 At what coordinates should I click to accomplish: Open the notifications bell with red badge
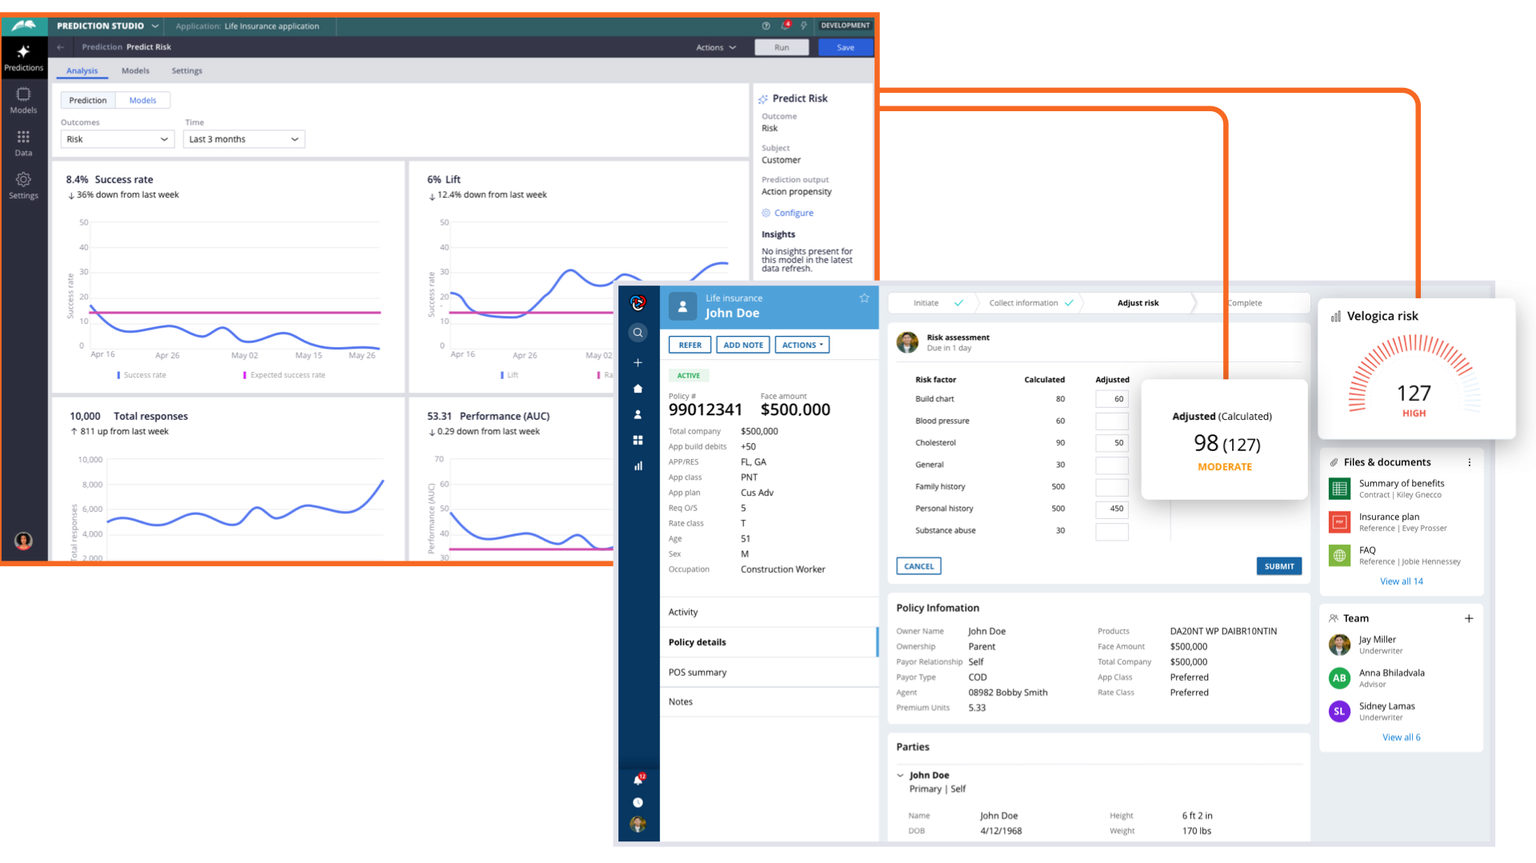tap(638, 778)
